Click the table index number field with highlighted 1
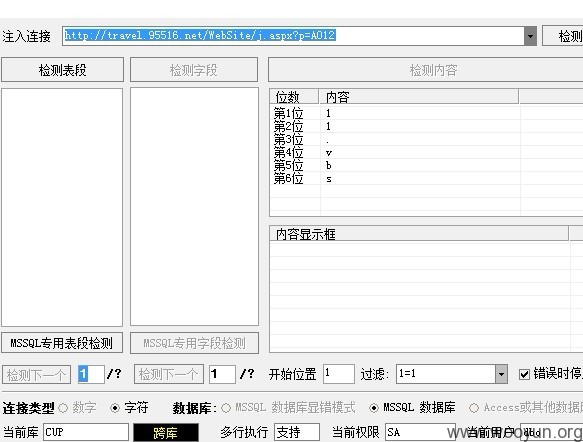583x442 pixels. point(91,374)
